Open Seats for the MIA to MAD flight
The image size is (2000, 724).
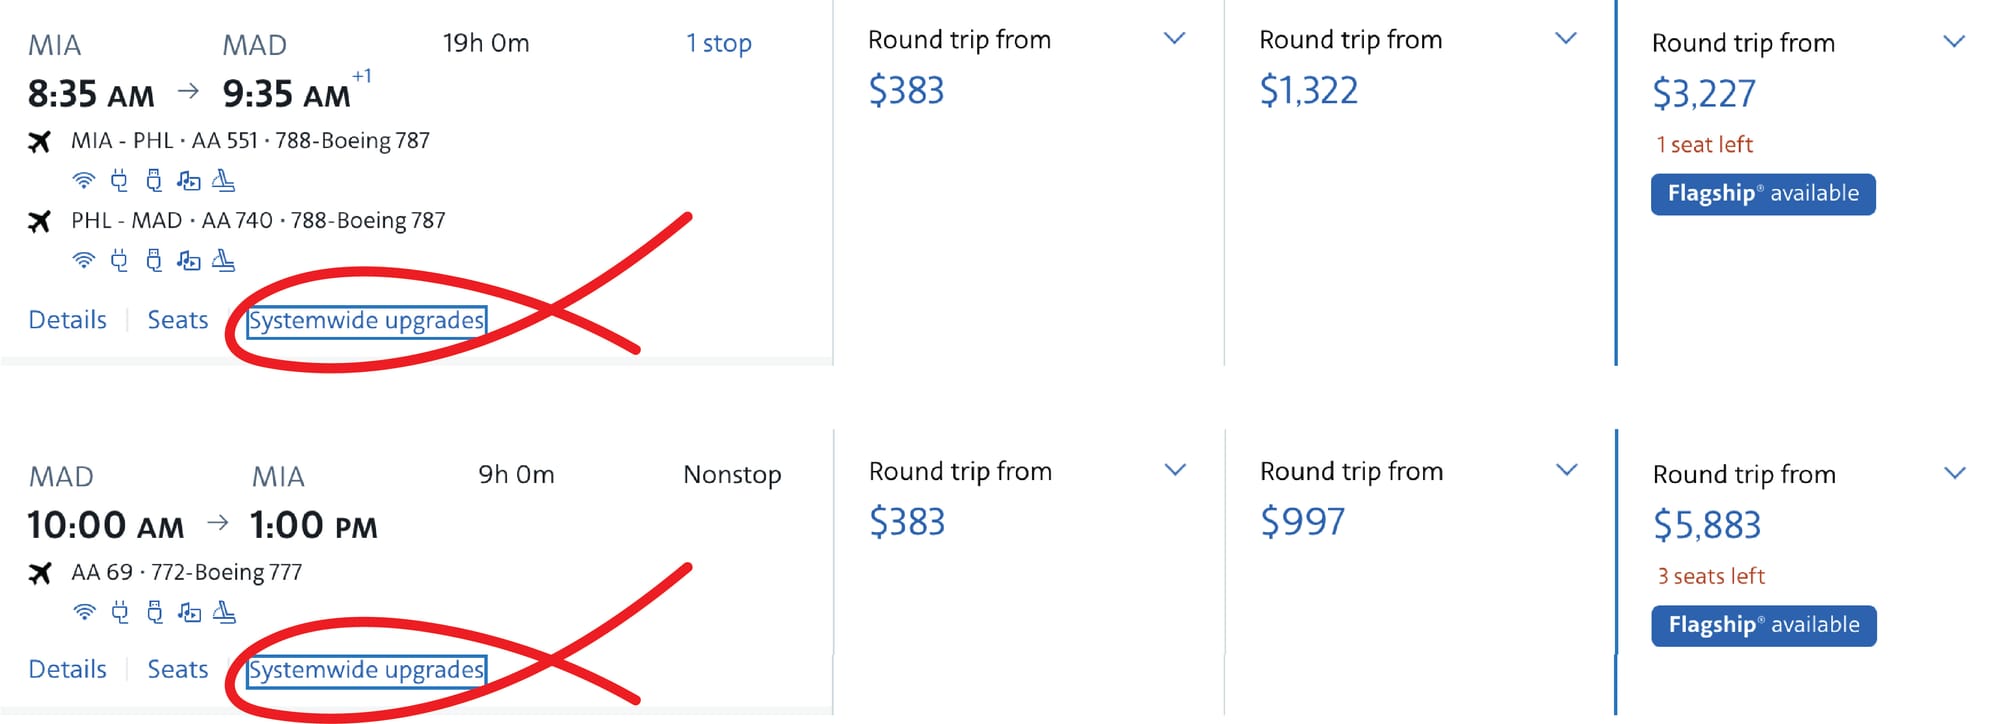pos(178,320)
